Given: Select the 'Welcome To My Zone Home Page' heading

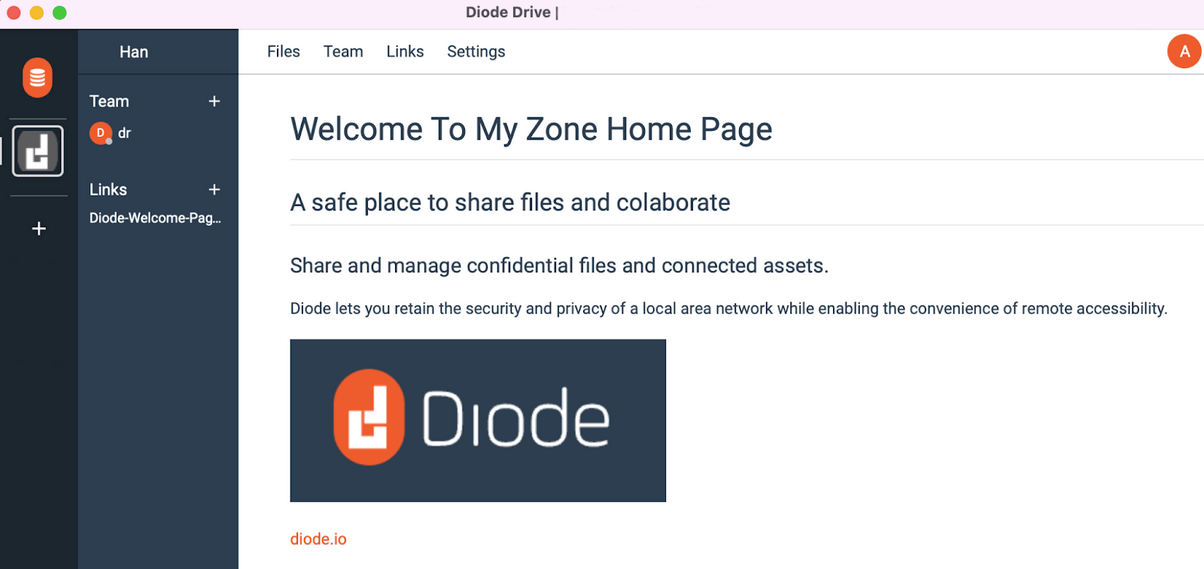Looking at the screenshot, I should click(531, 129).
